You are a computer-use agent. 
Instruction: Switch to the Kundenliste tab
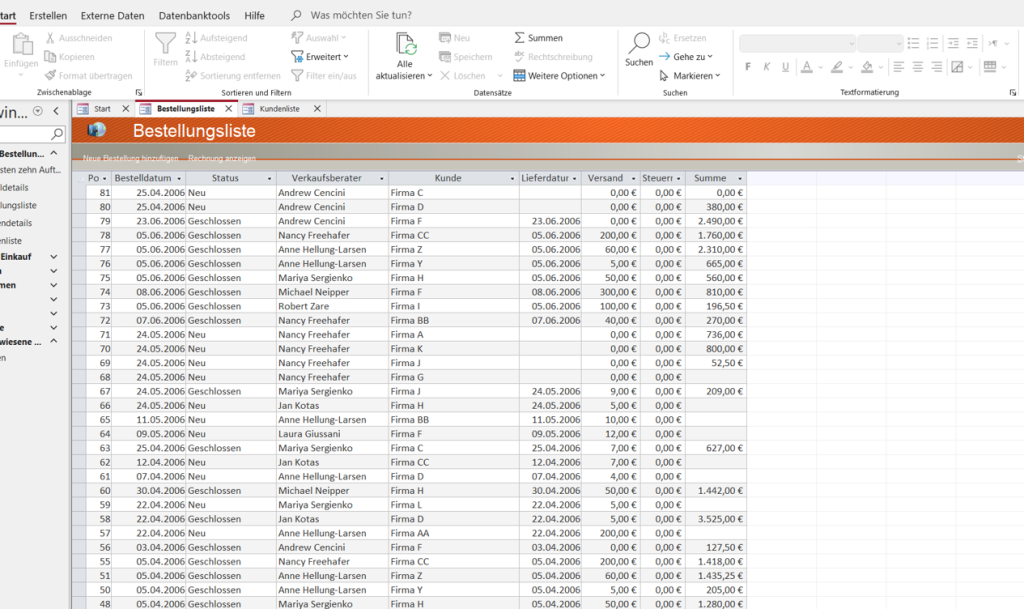coord(278,109)
